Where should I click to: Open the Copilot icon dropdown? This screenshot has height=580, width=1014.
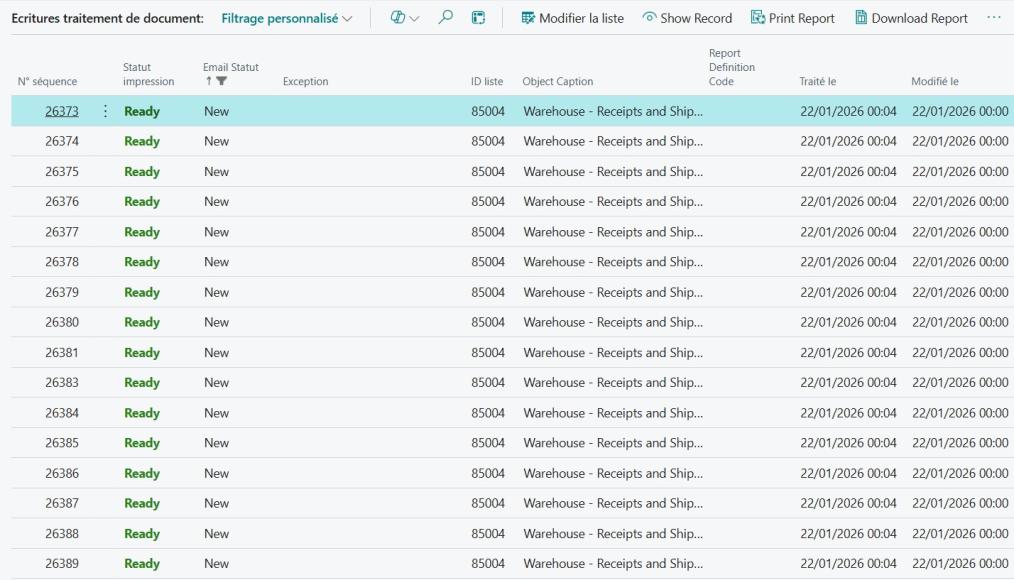coord(404,18)
